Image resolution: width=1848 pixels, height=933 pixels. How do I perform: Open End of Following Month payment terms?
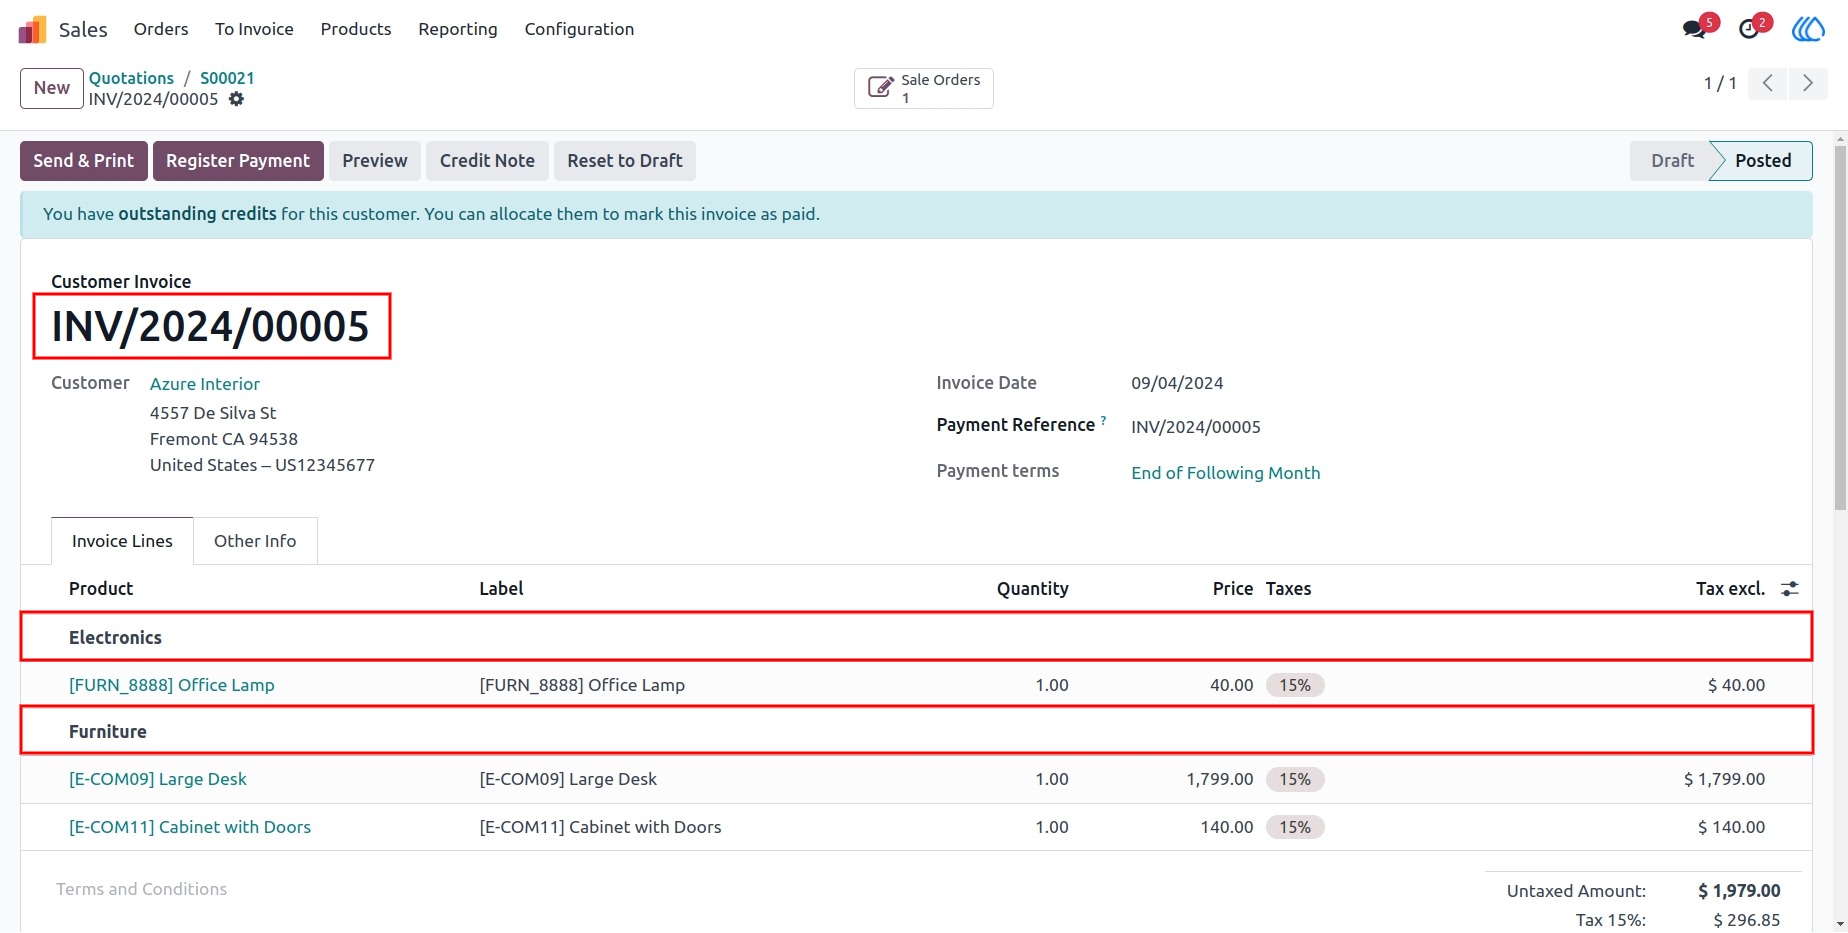pos(1226,473)
